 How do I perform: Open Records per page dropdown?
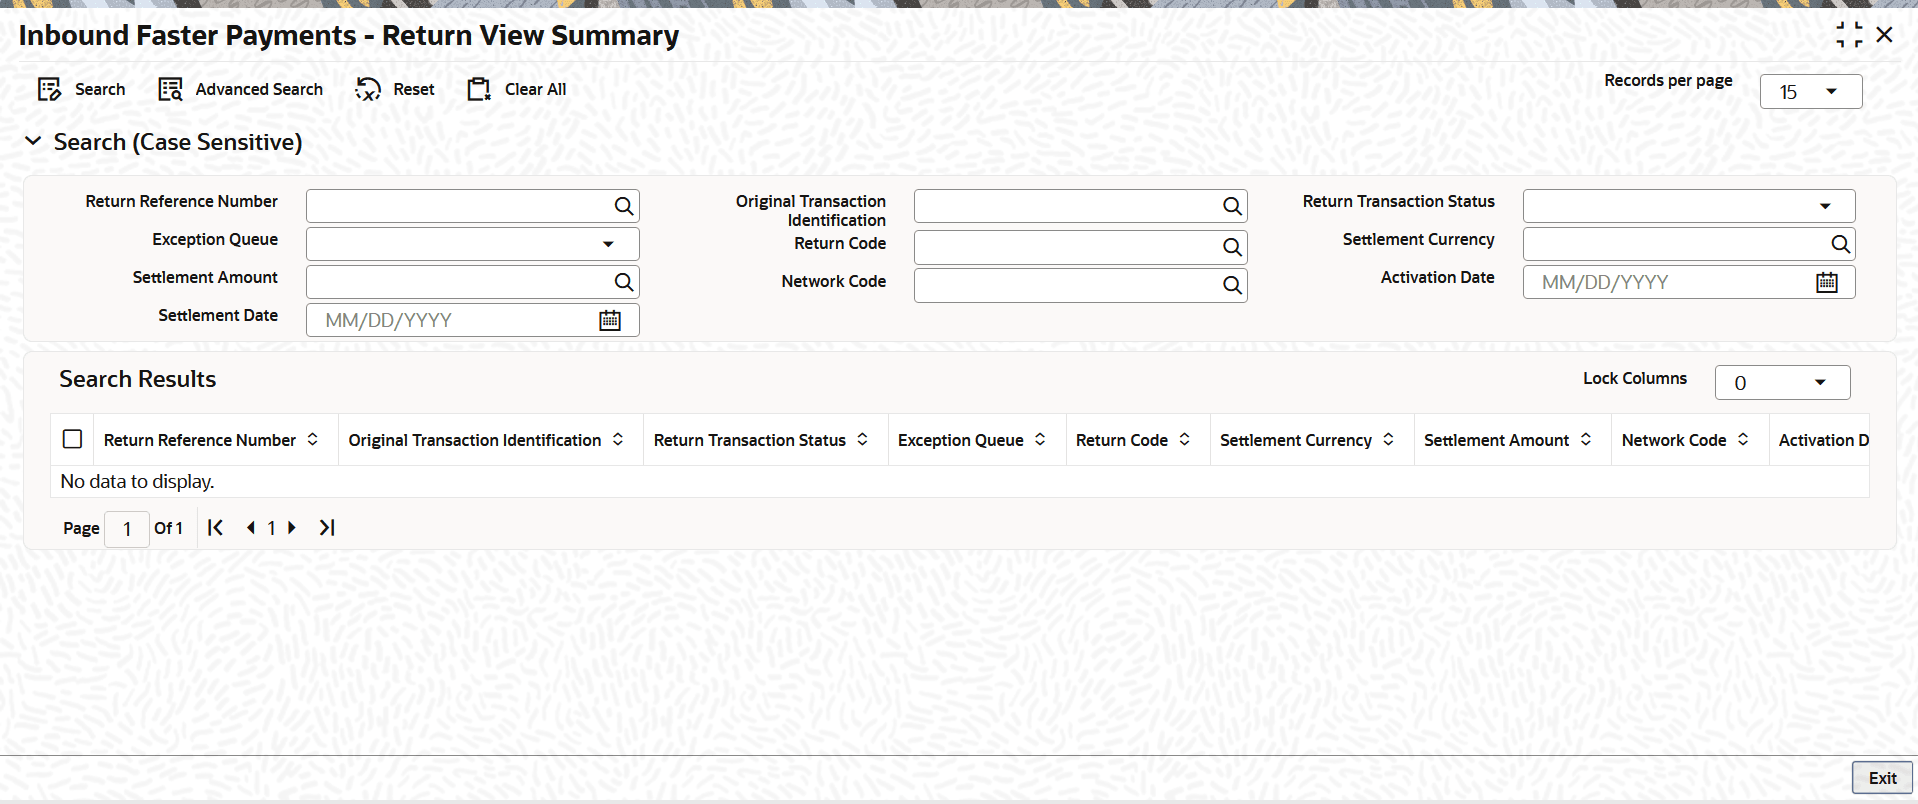pyautogui.click(x=1811, y=92)
